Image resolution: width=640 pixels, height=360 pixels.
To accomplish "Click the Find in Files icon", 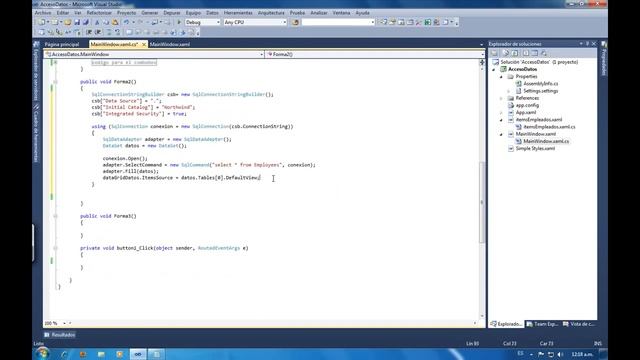I will [x=295, y=22].
